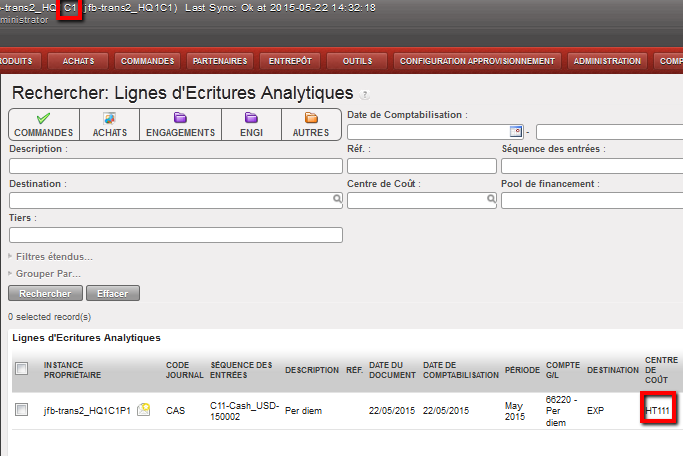Open the note icon beside jfb-trans2_HQ1C1P1
The width and height of the screenshot is (683, 456).
[144, 410]
